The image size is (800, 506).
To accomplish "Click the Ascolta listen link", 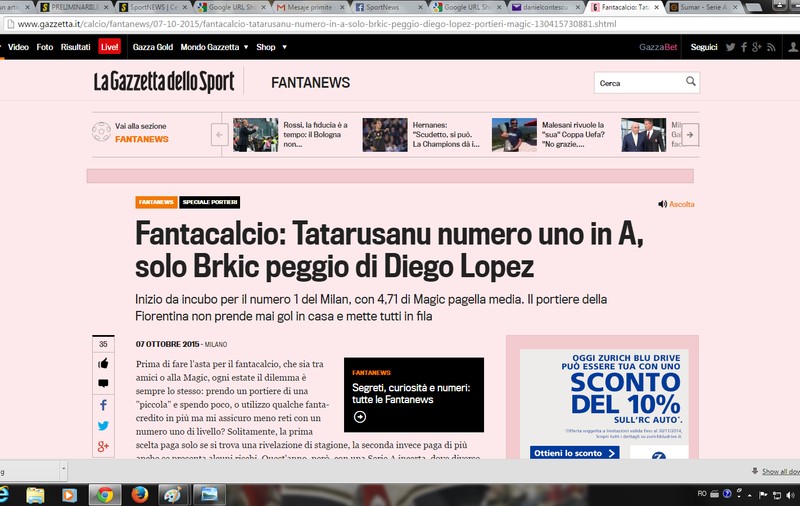I will [x=682, y=204].
